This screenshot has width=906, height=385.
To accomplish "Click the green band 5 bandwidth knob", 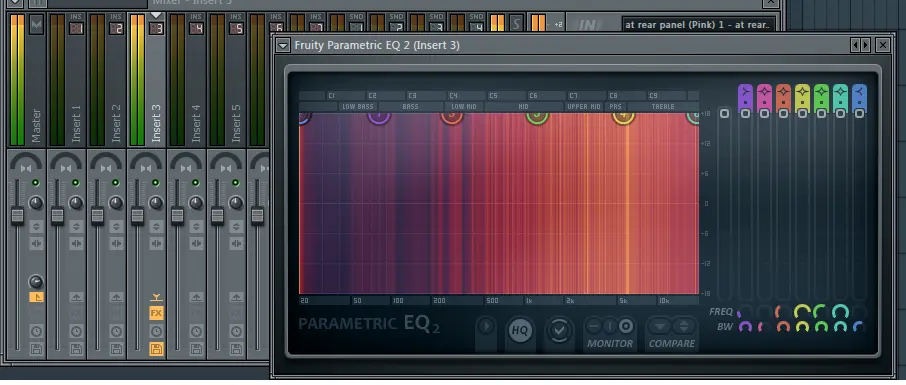I will (x=821, y=327).
